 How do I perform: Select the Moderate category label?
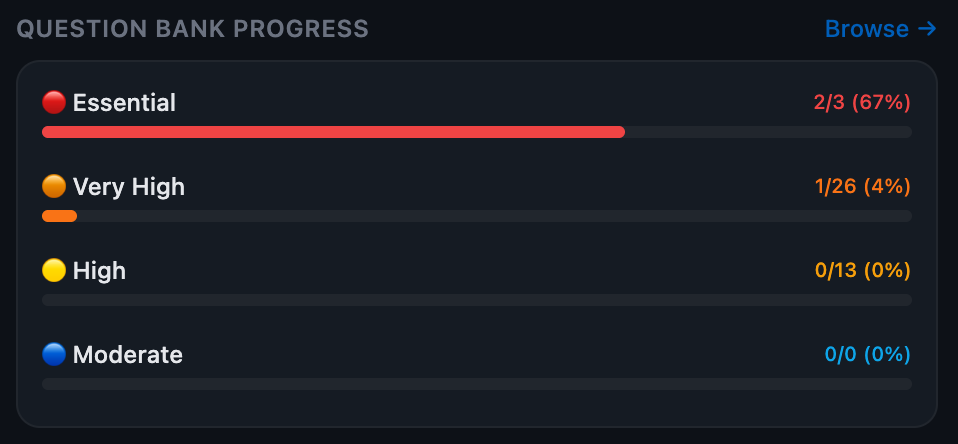[128, 354]
